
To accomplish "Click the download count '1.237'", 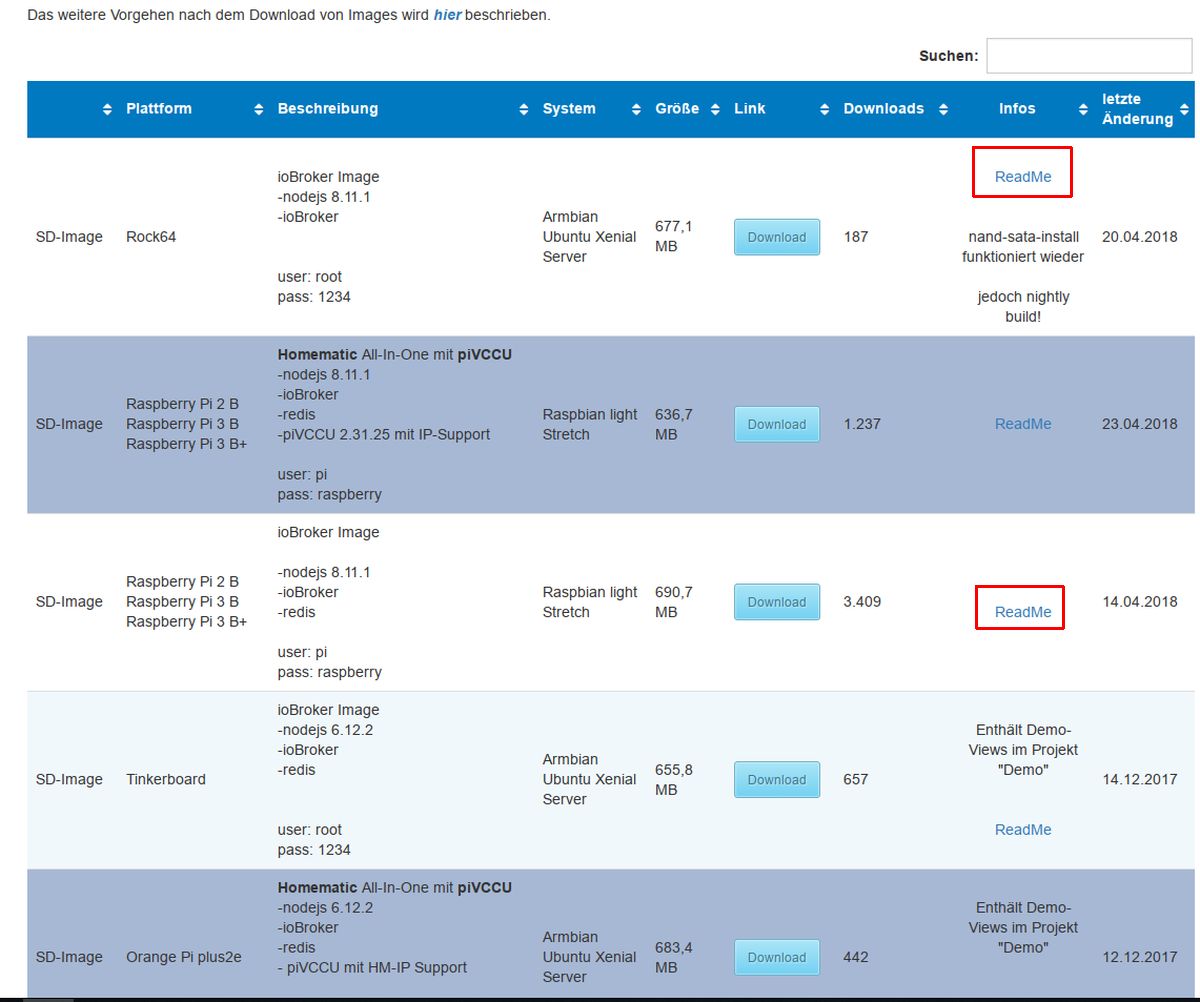I will (862, 424).
